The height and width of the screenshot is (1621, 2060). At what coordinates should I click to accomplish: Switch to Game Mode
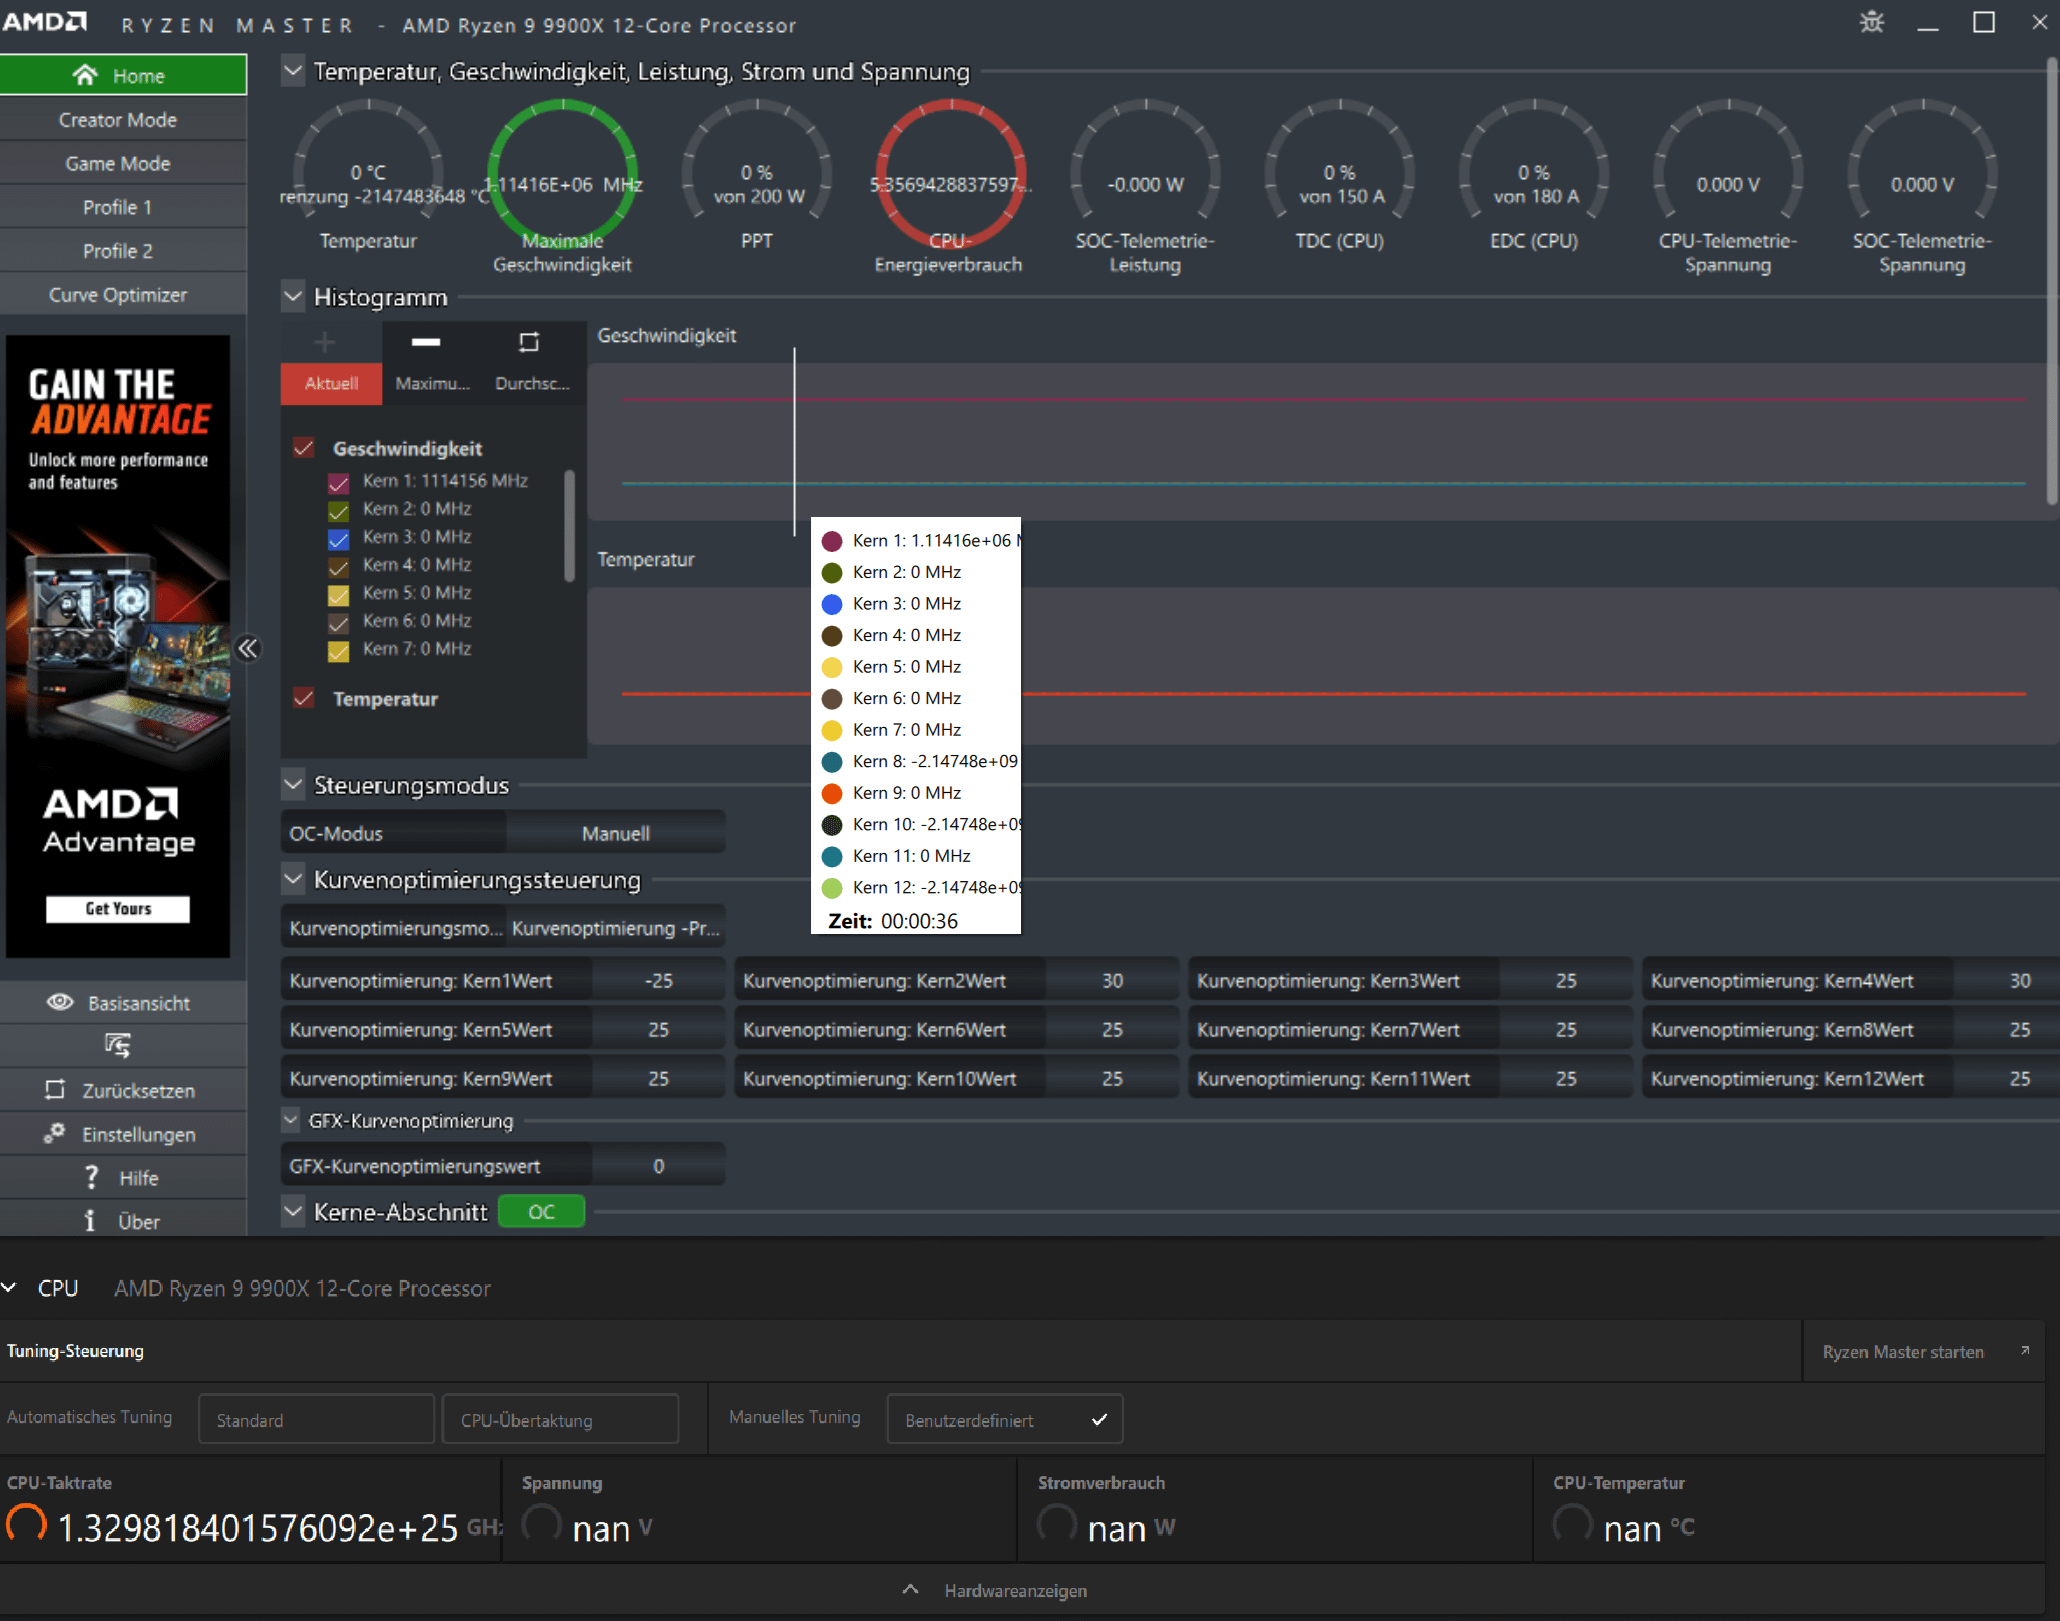[123, 163]
